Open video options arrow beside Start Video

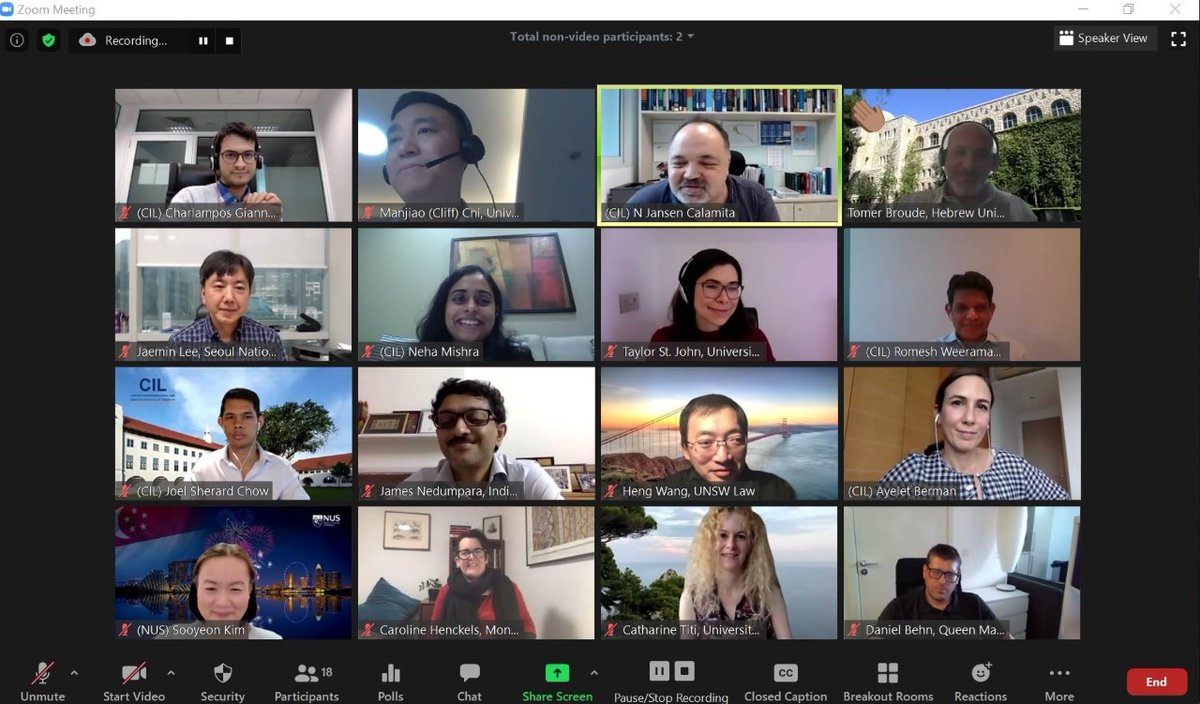(170, 673)
